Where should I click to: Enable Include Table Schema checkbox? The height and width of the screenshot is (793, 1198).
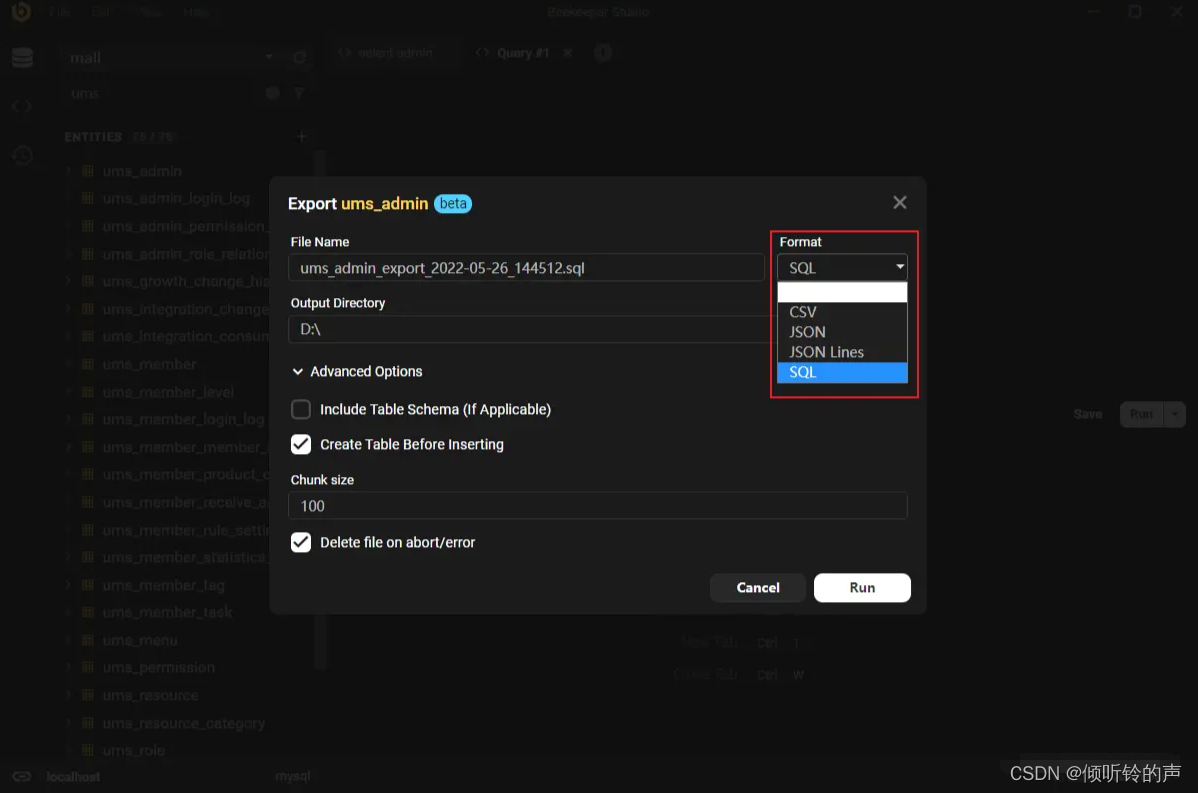click(x=301, y=409)
